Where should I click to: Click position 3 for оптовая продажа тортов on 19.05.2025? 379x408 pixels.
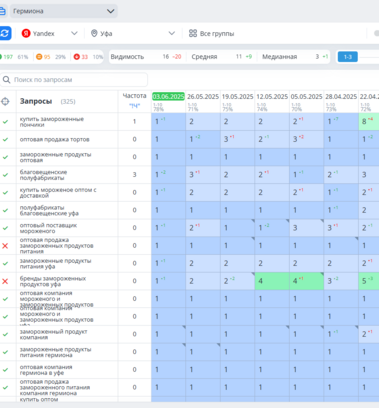click(x=237, y=139)
